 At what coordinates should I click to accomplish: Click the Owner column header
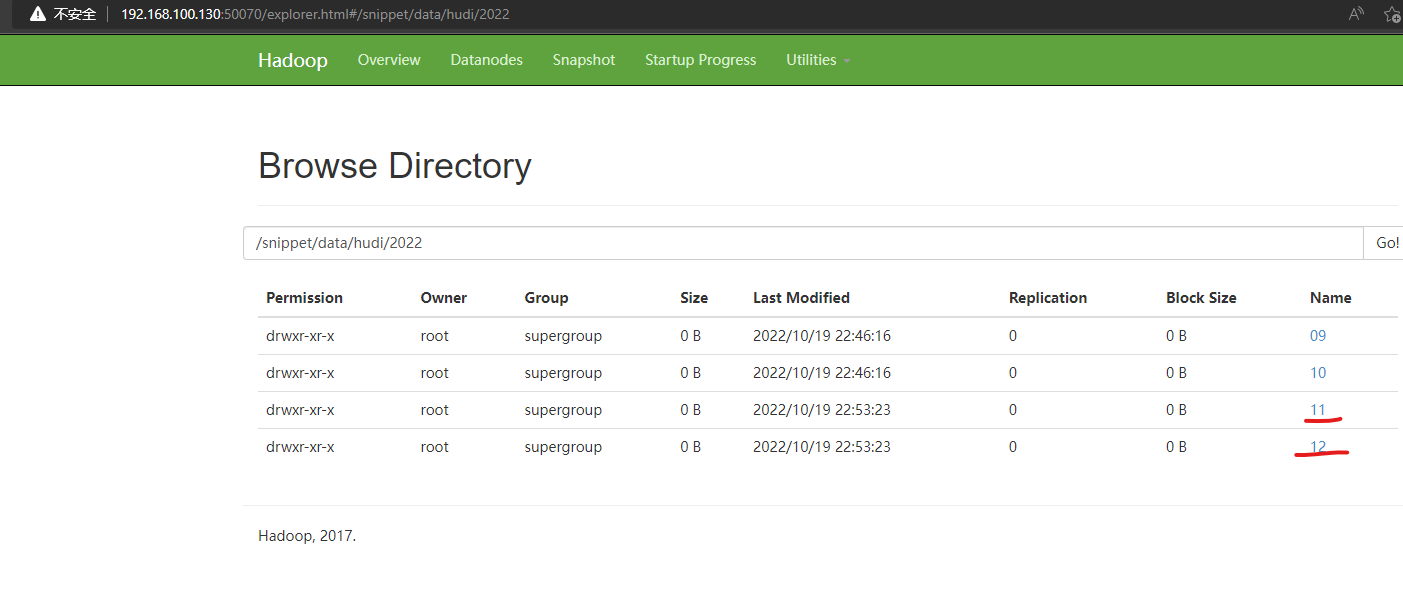click(443, 298)
